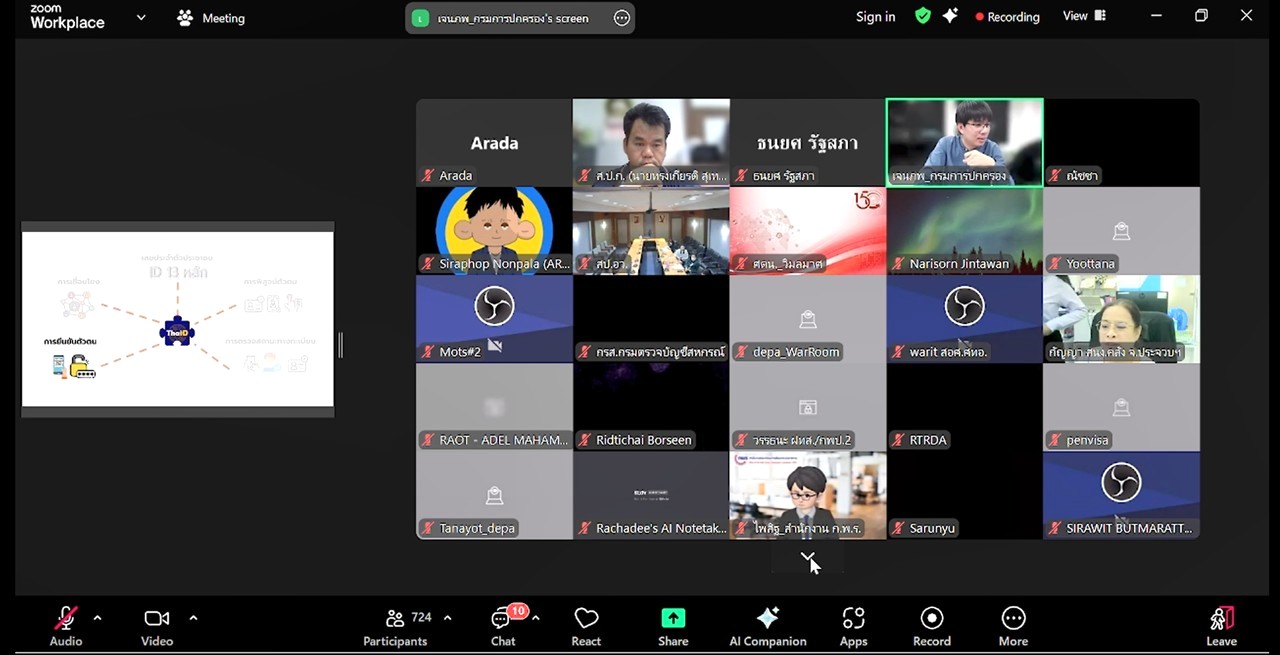Open screen share options ellipsis button
1280x655 pixels.
(x=622, y=18)
